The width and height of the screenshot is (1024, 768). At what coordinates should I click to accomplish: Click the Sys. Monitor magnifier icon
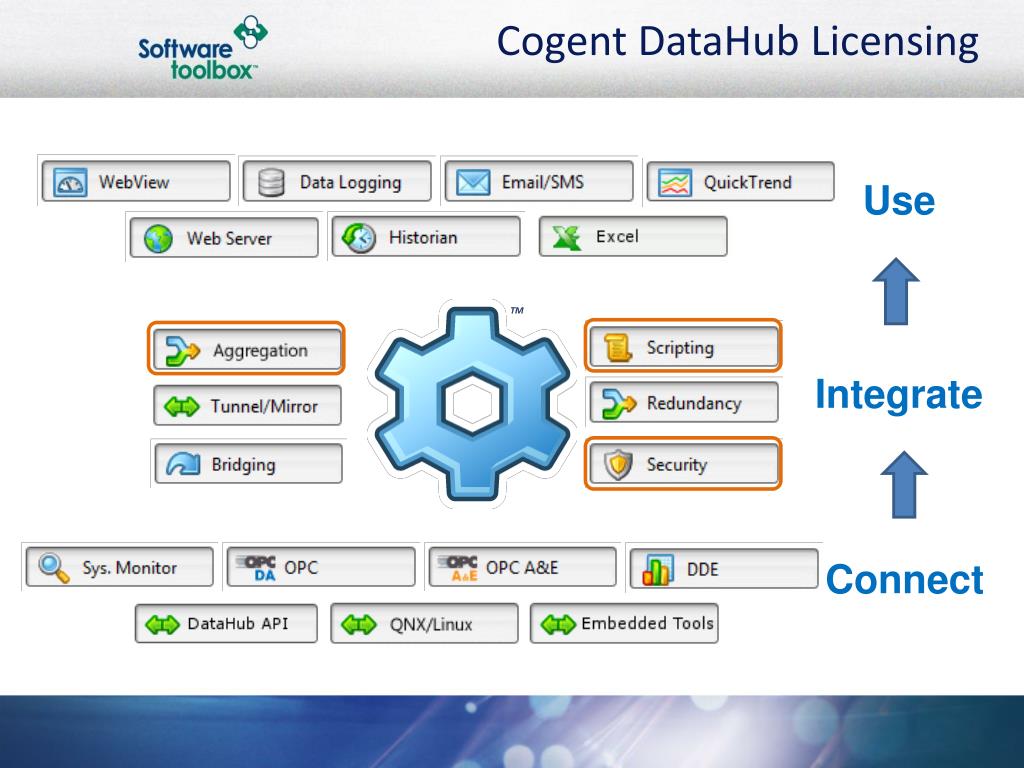[54, 568]
